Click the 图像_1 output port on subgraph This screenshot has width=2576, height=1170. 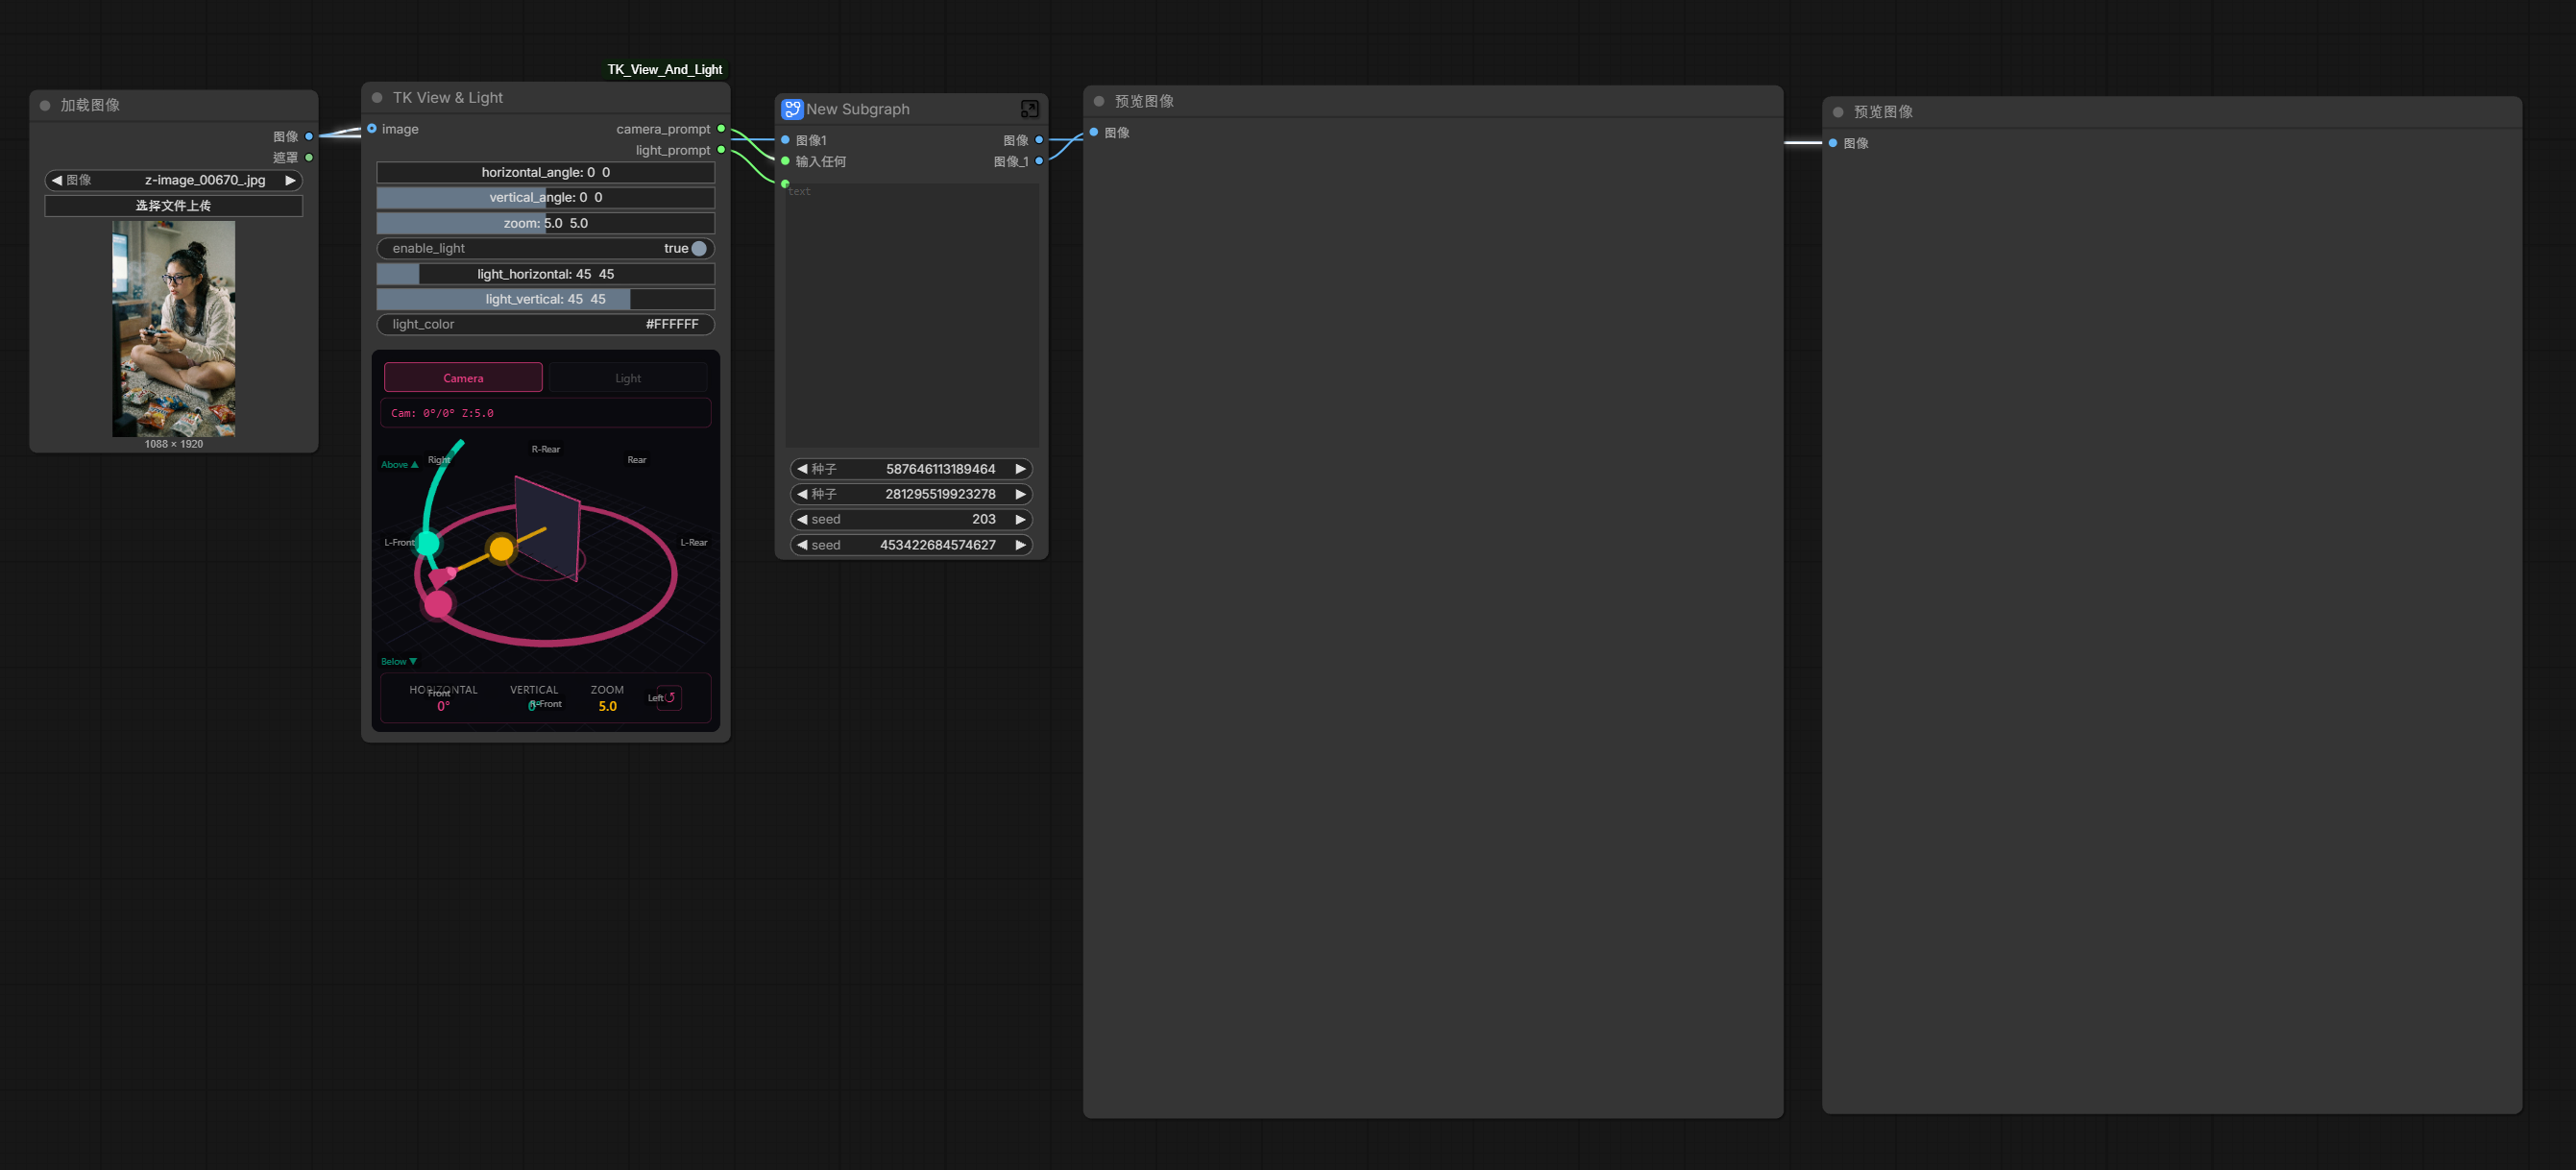pos(1039,161)
